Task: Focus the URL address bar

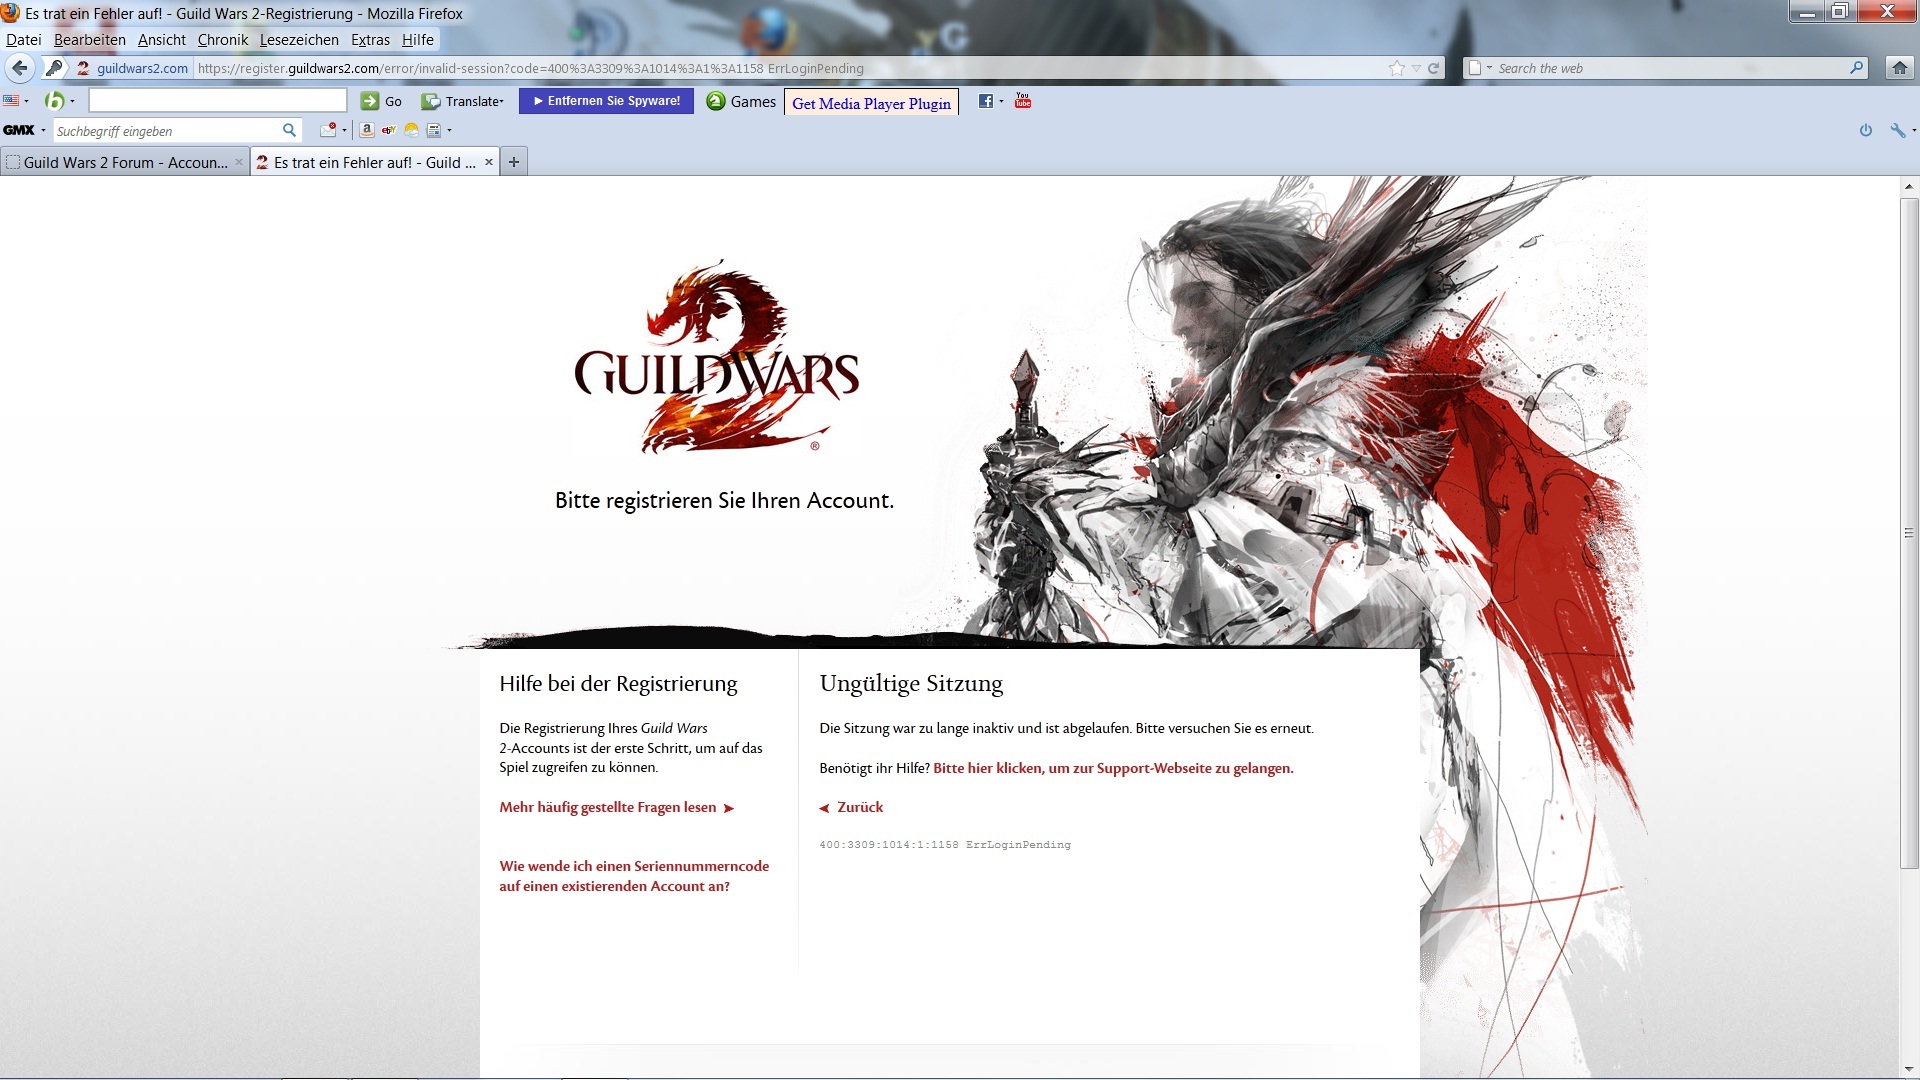Action: [790, 68]
